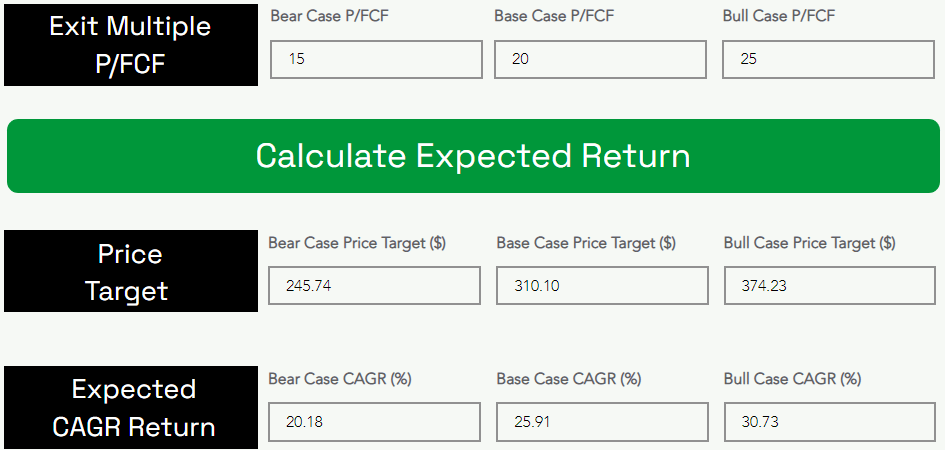Click the black Price Target heading block

tap(131, 271)
